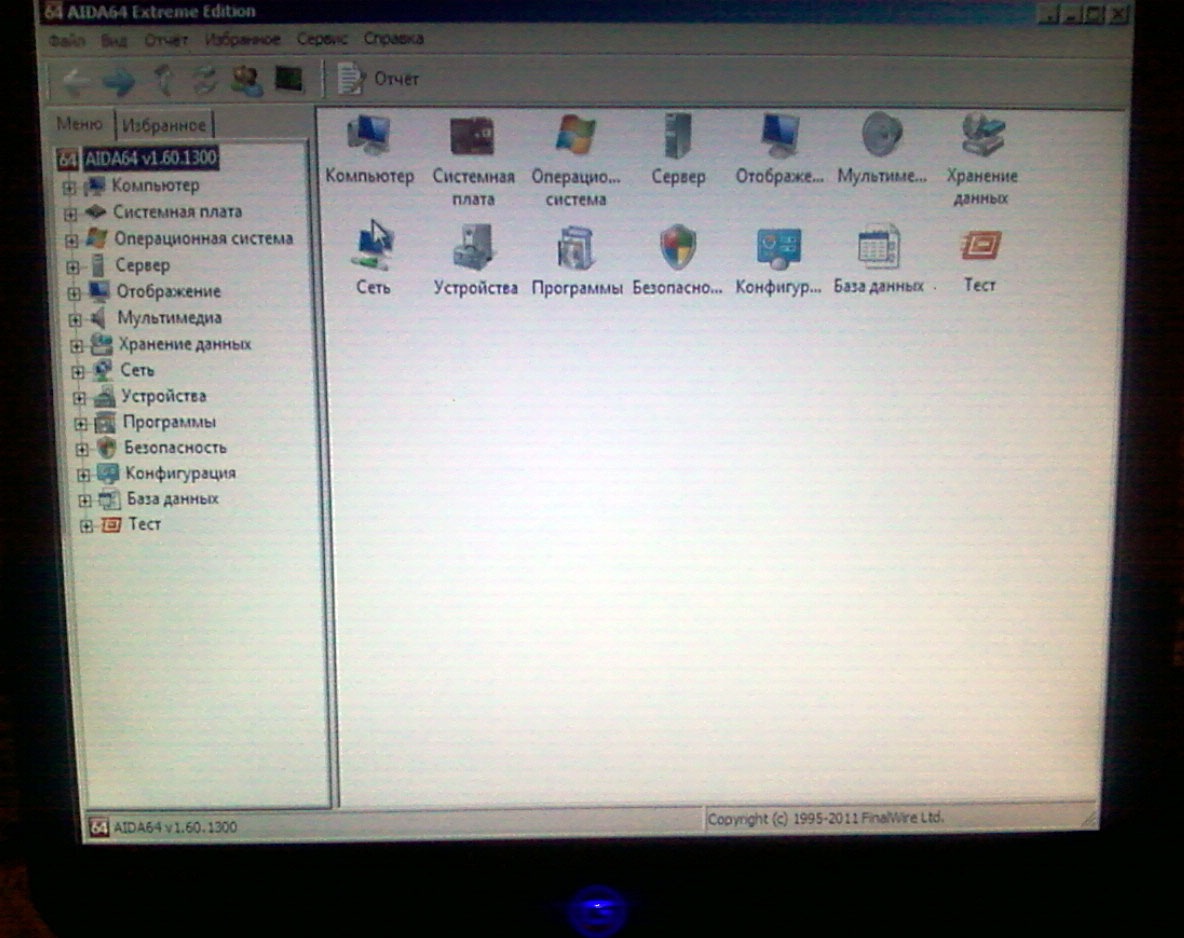
Task: Switch to the Меню tab
Action: point(79,124)
